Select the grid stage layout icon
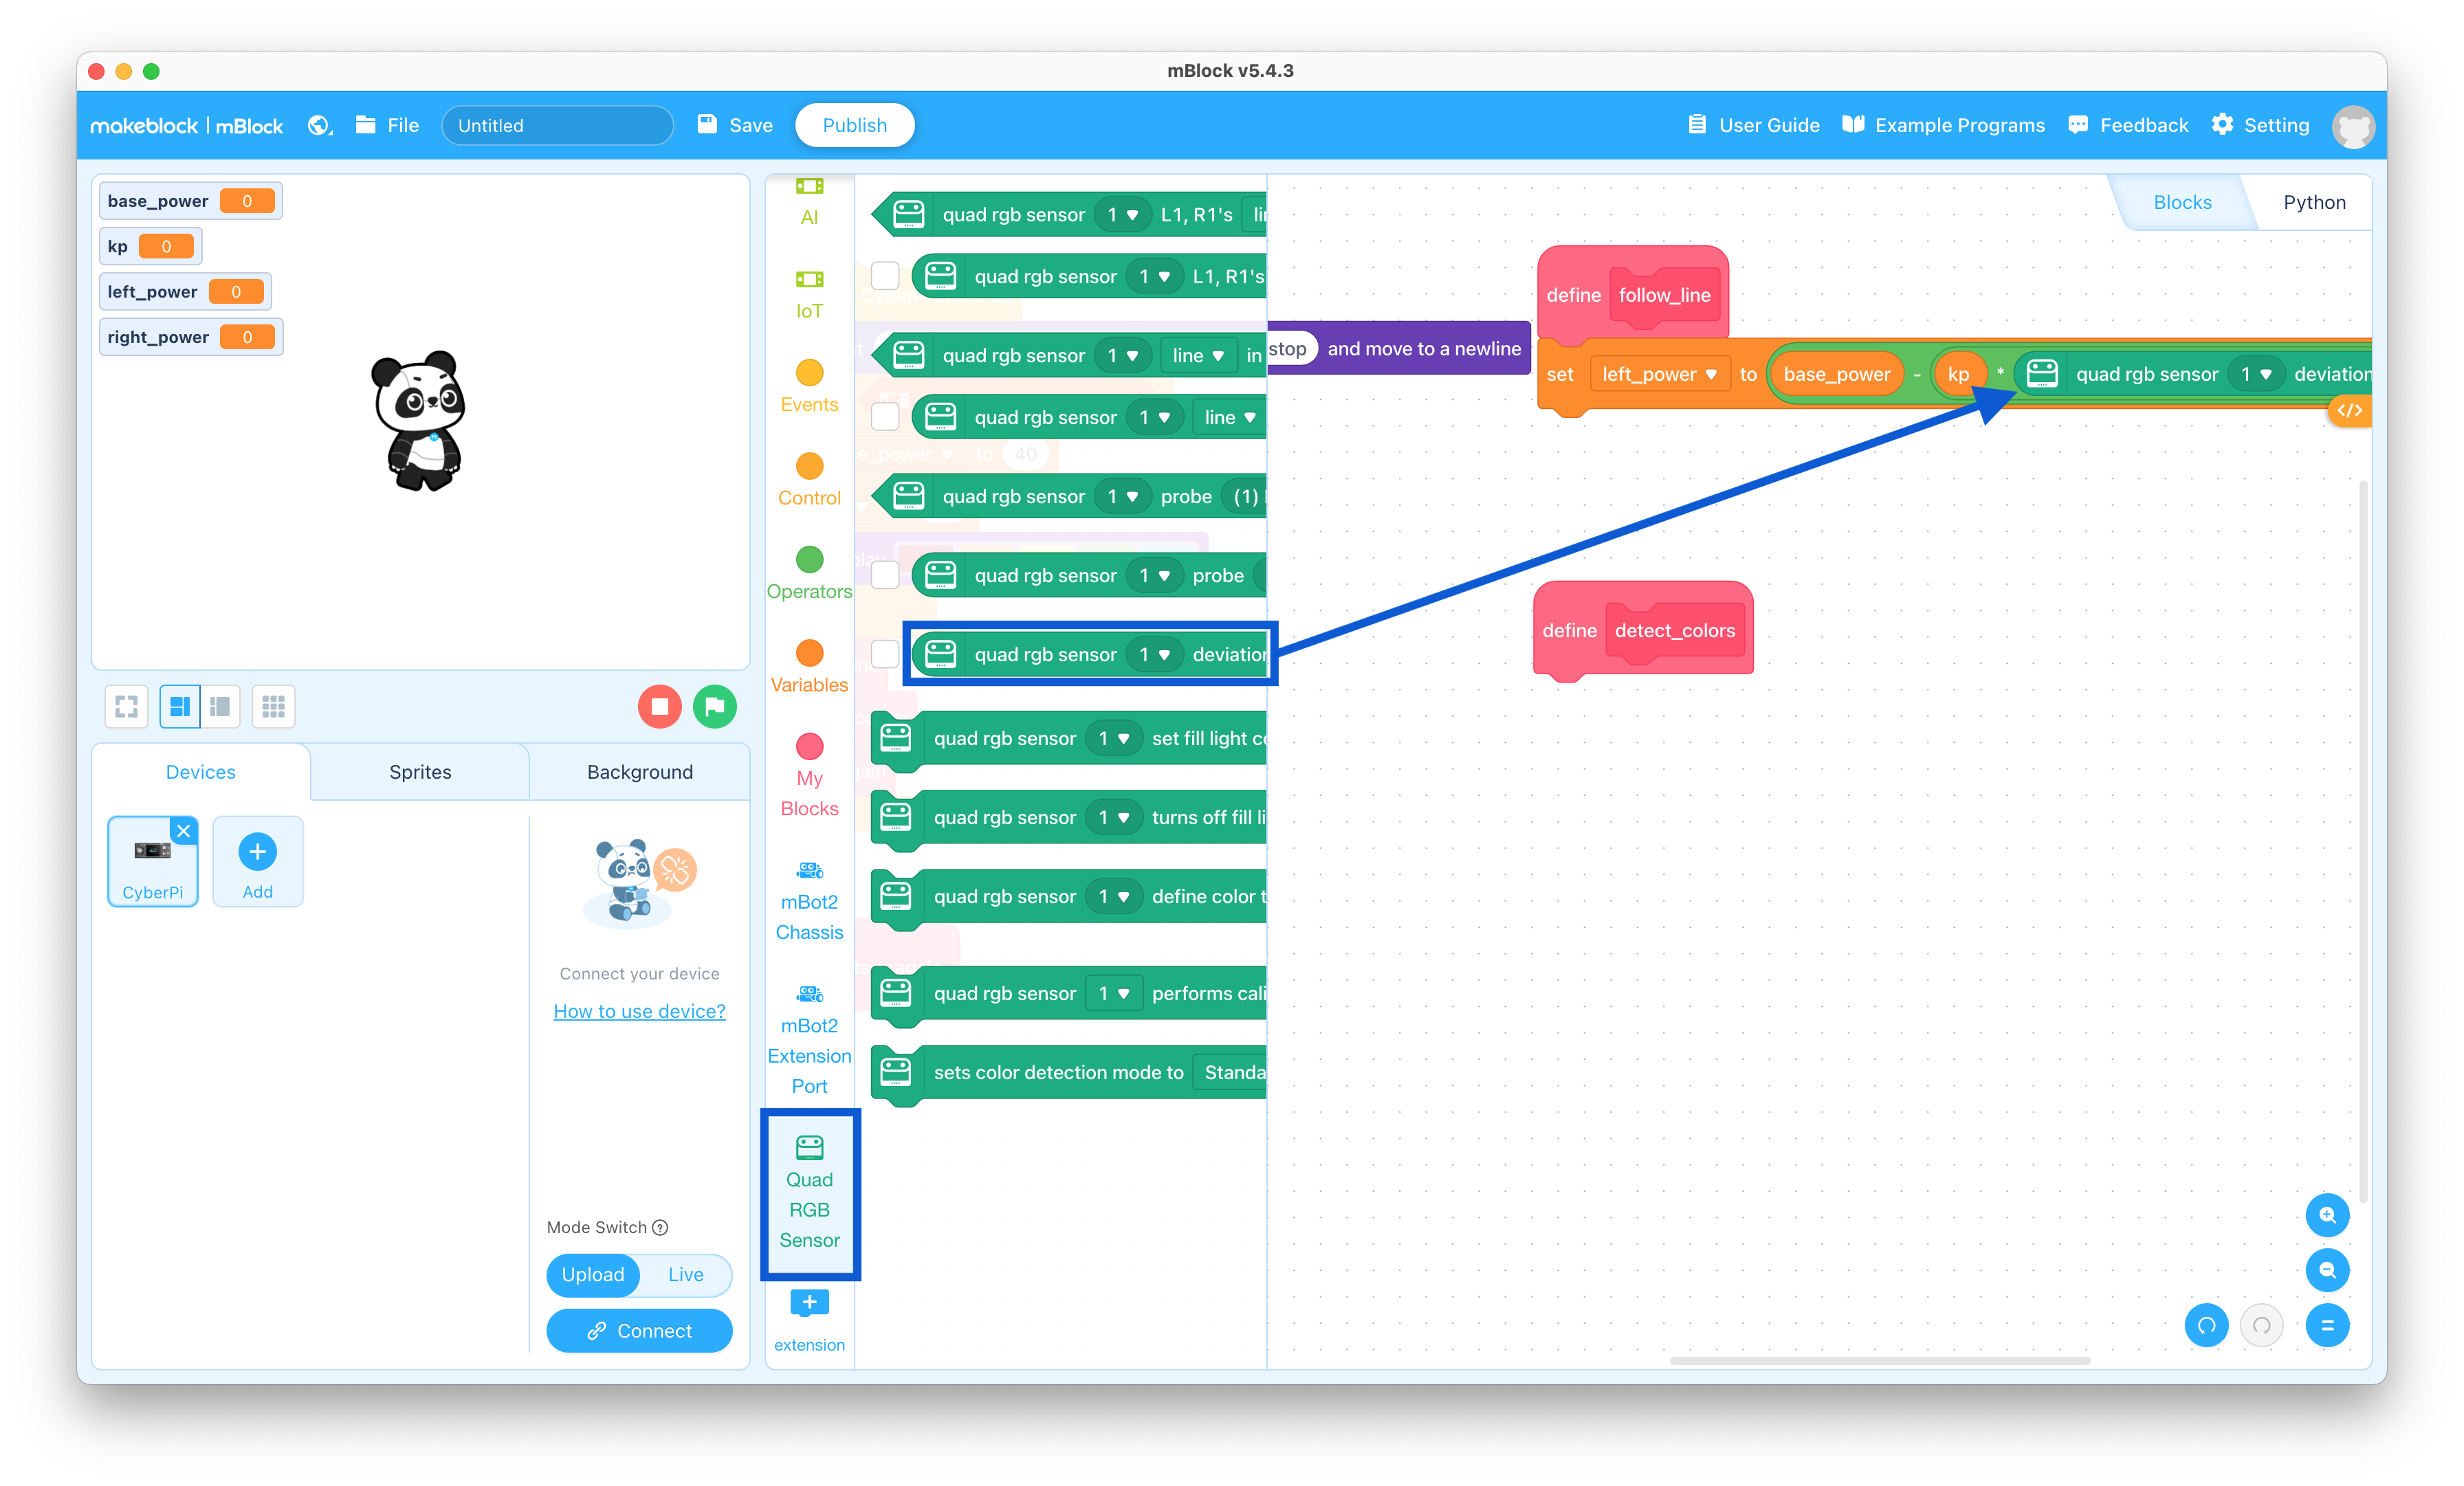 (x=273, y=707)
